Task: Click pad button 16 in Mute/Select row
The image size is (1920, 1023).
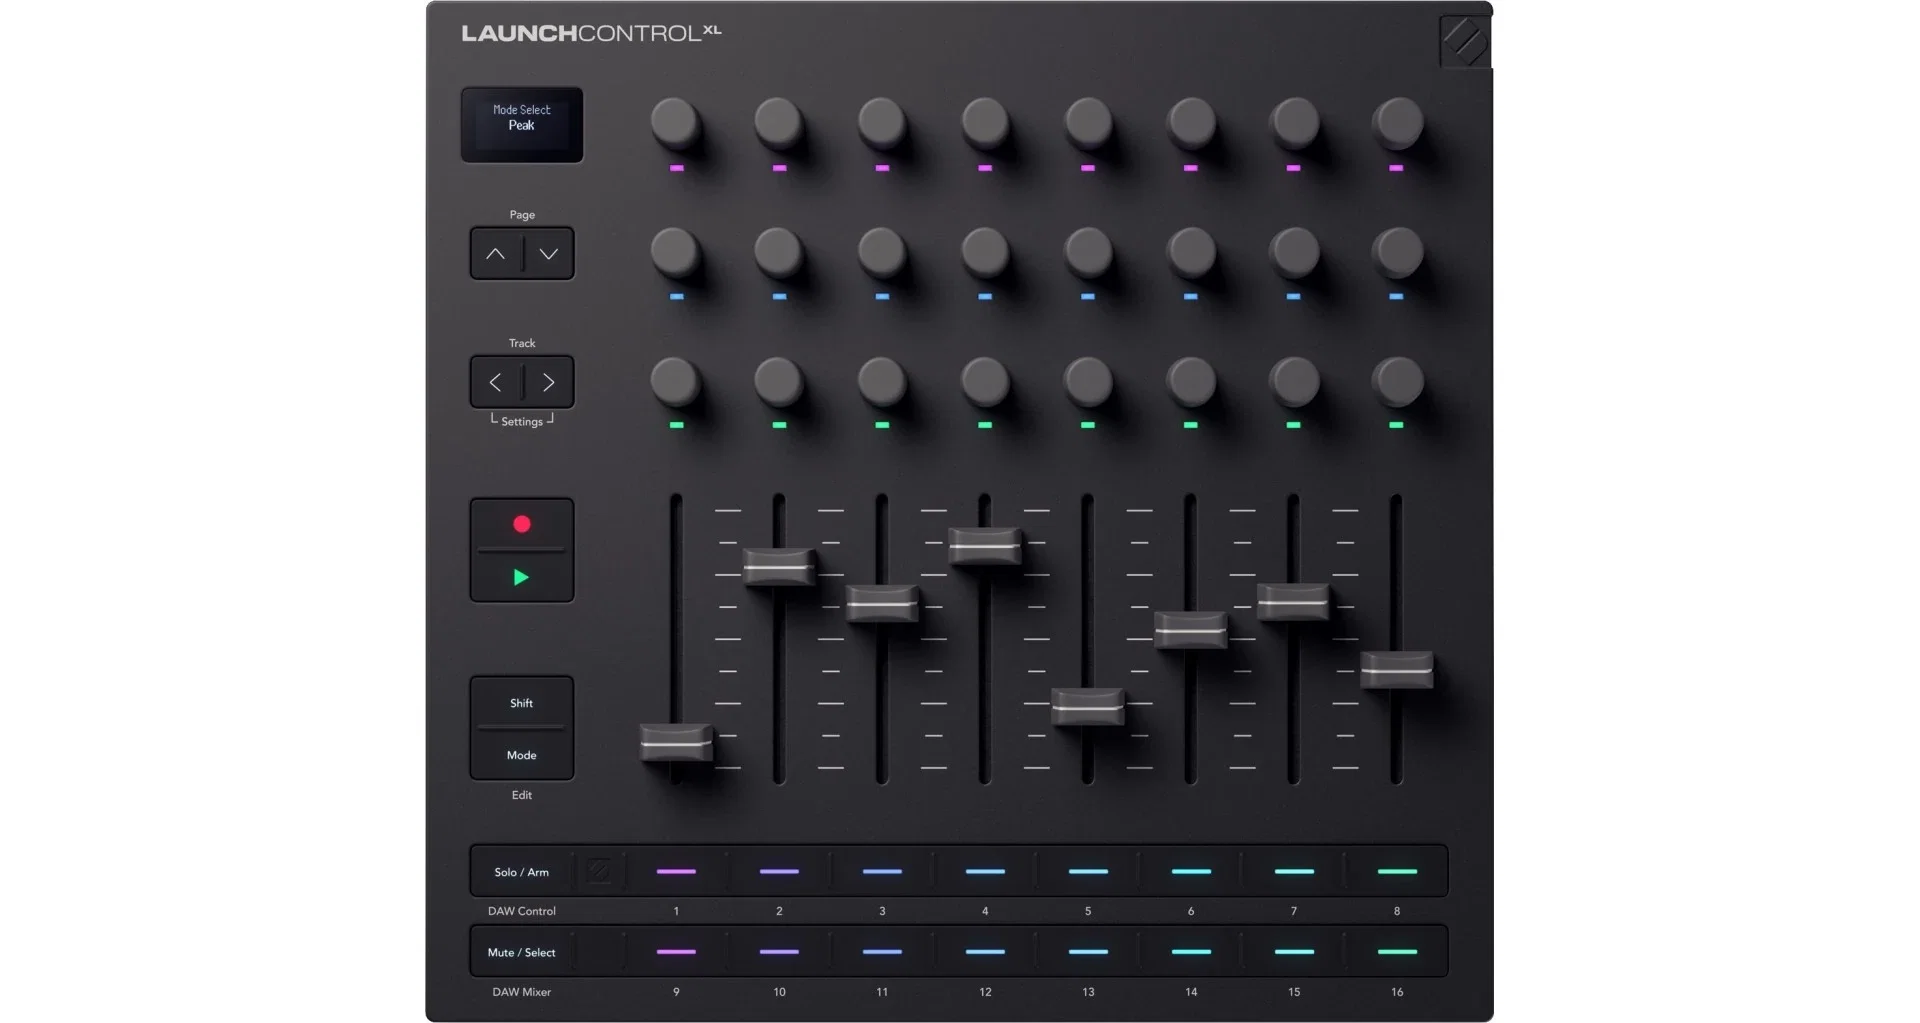Action: click(1397, 951)
